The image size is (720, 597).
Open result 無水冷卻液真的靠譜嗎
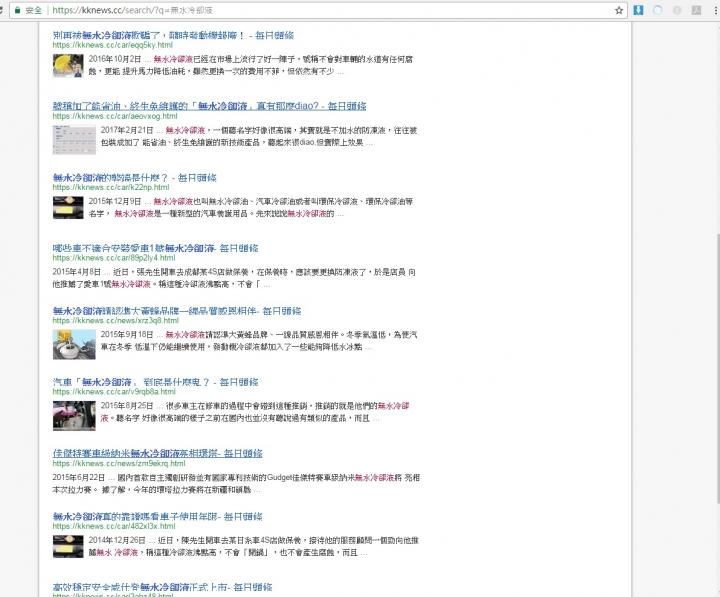(x=158, y=517)
